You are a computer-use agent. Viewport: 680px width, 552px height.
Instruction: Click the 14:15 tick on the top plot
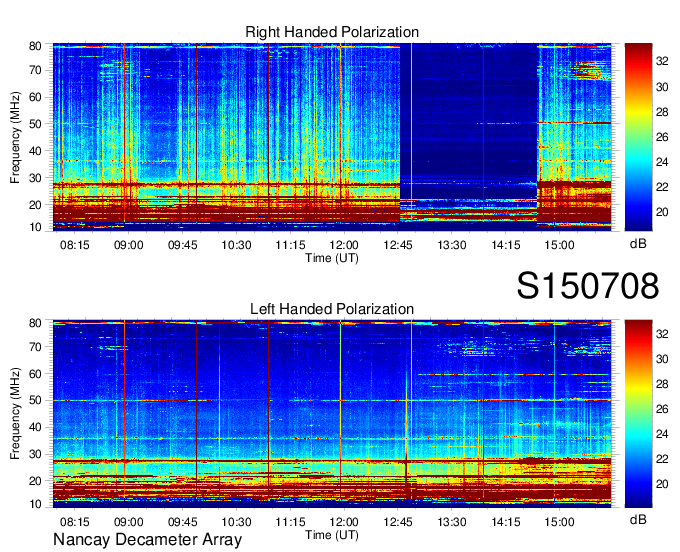point(506,245)
